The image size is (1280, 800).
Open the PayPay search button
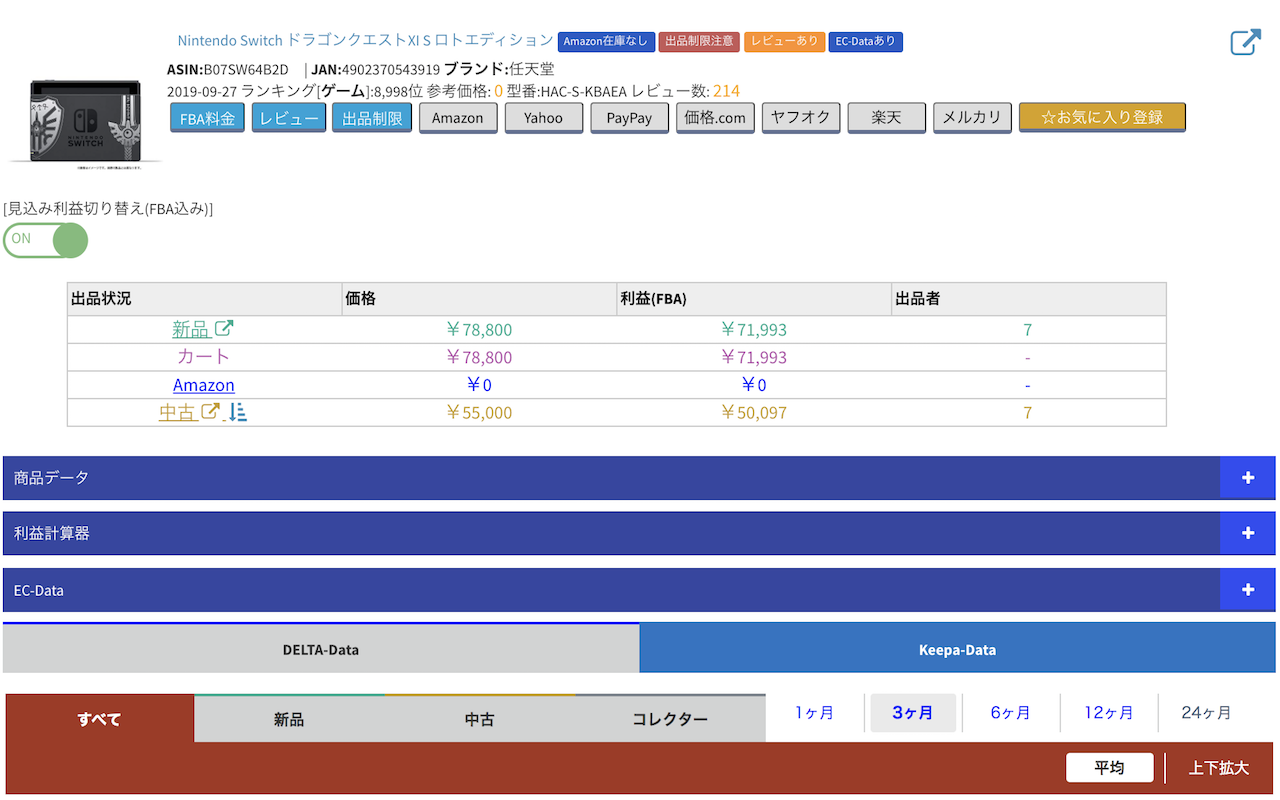point(629,117)
